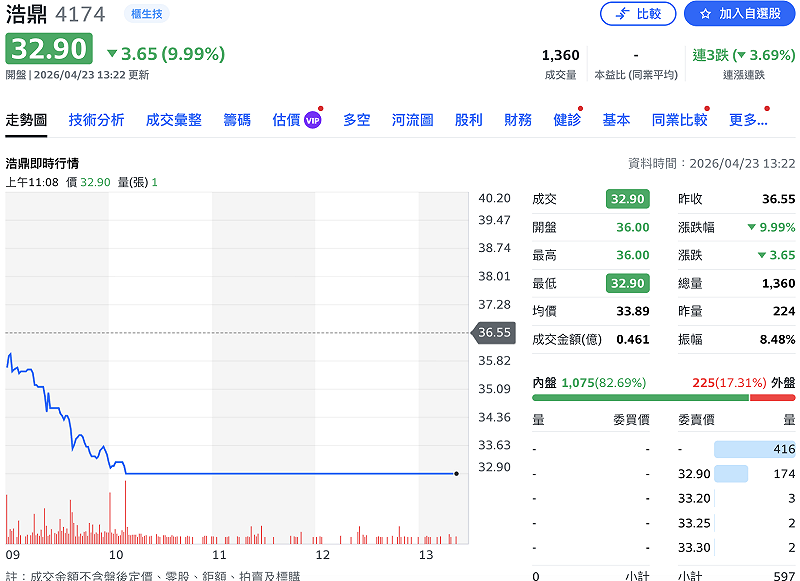This screenshot has width=800, height=581.
Task: Open the 成交彙整 tab
Action: tap(174, 120)
